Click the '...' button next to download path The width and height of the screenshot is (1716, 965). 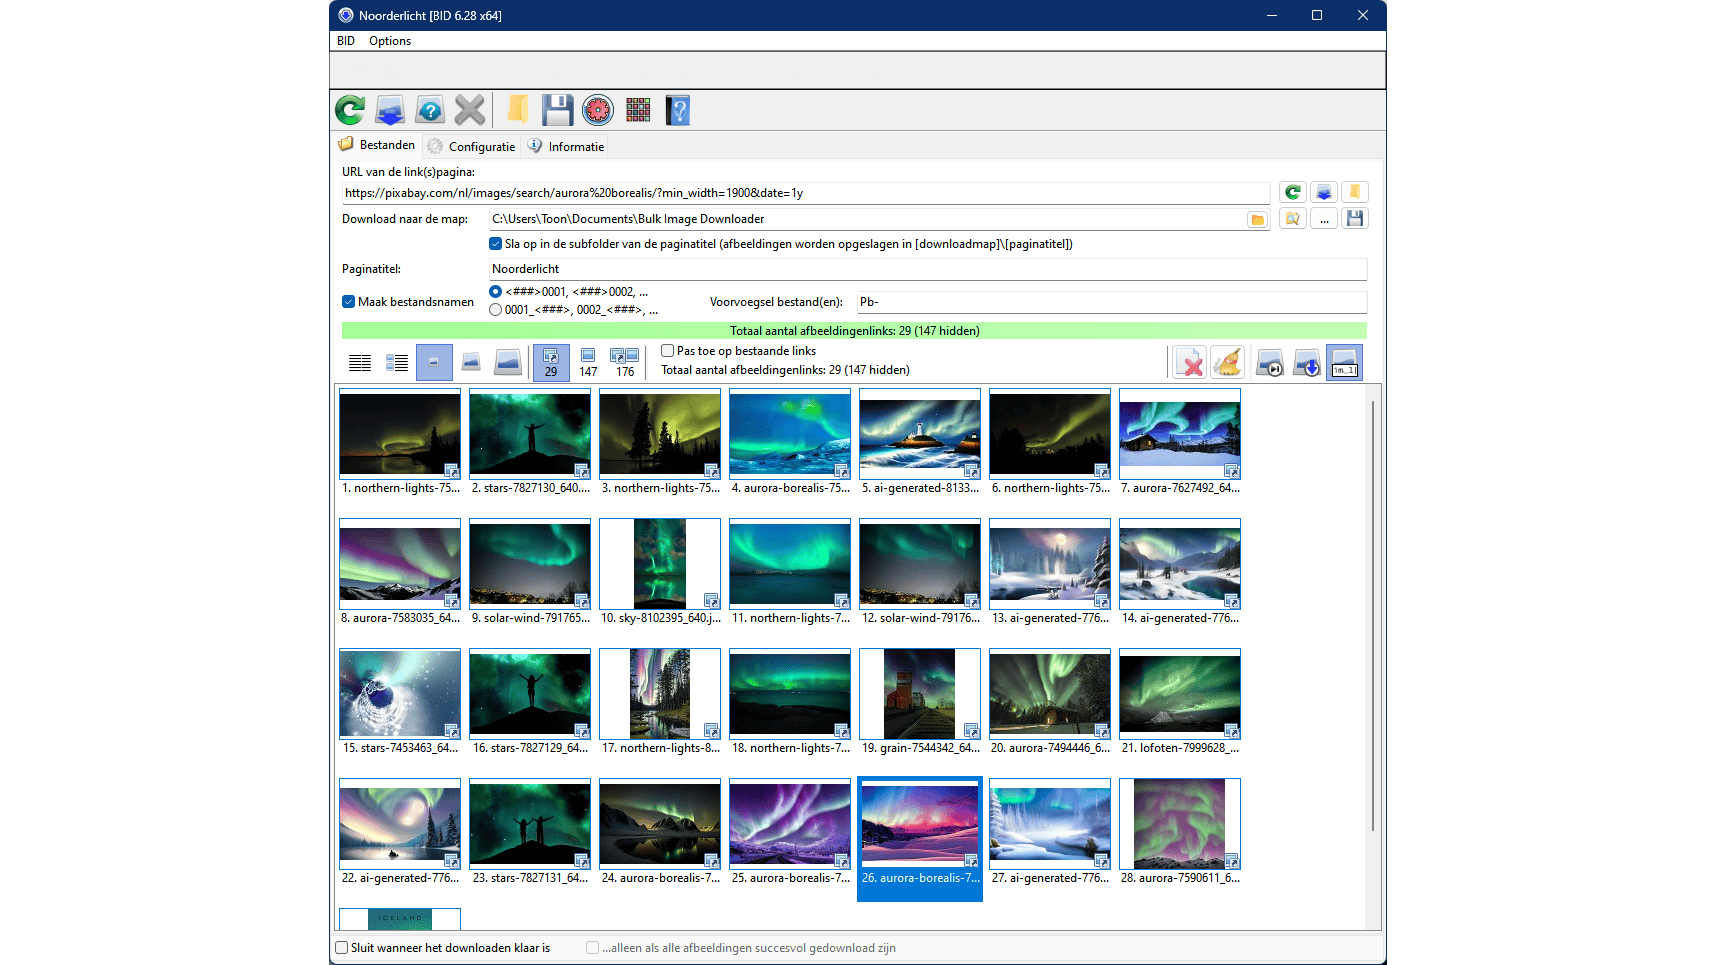point(1324,219)
